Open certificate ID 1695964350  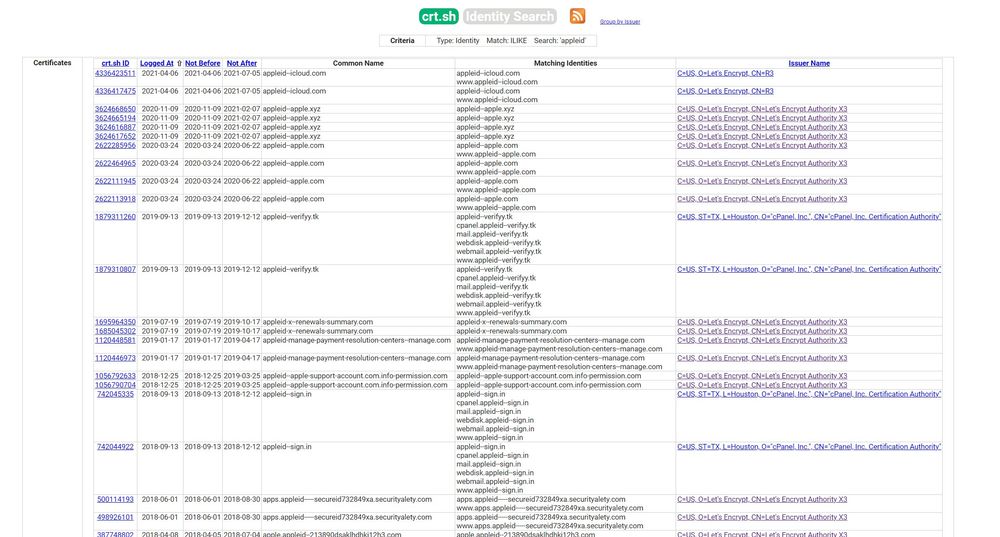115,322
